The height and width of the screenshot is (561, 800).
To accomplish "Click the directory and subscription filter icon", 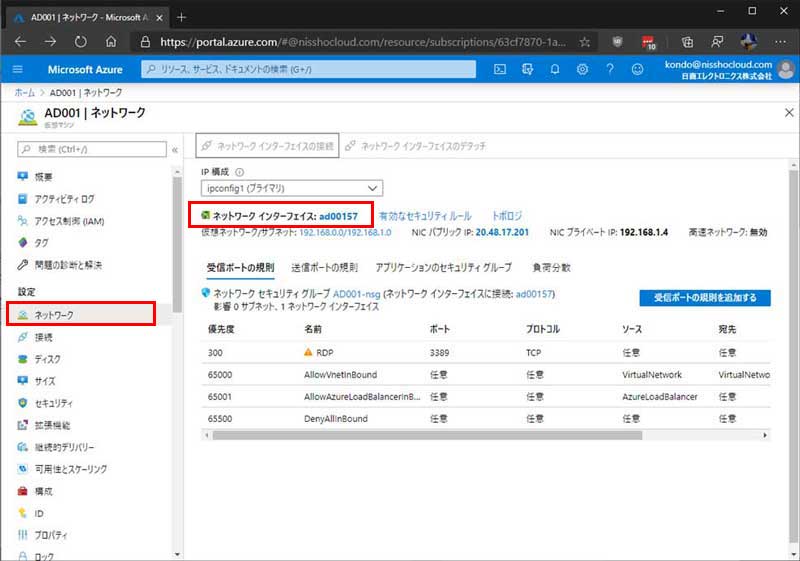I will click(527, 69).
